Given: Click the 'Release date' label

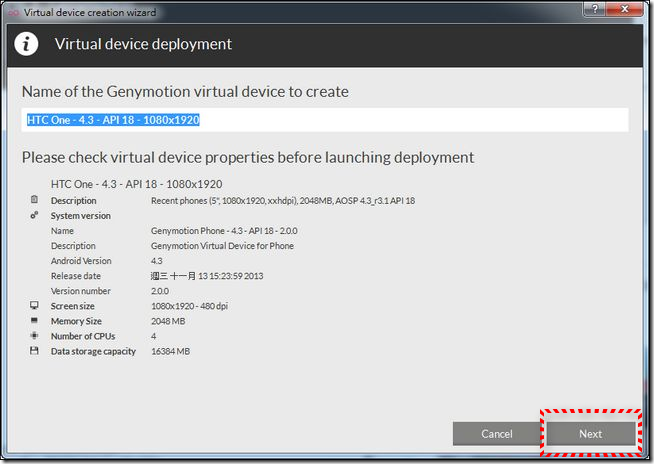Looking at the screenshot, I should pos(75,276).
